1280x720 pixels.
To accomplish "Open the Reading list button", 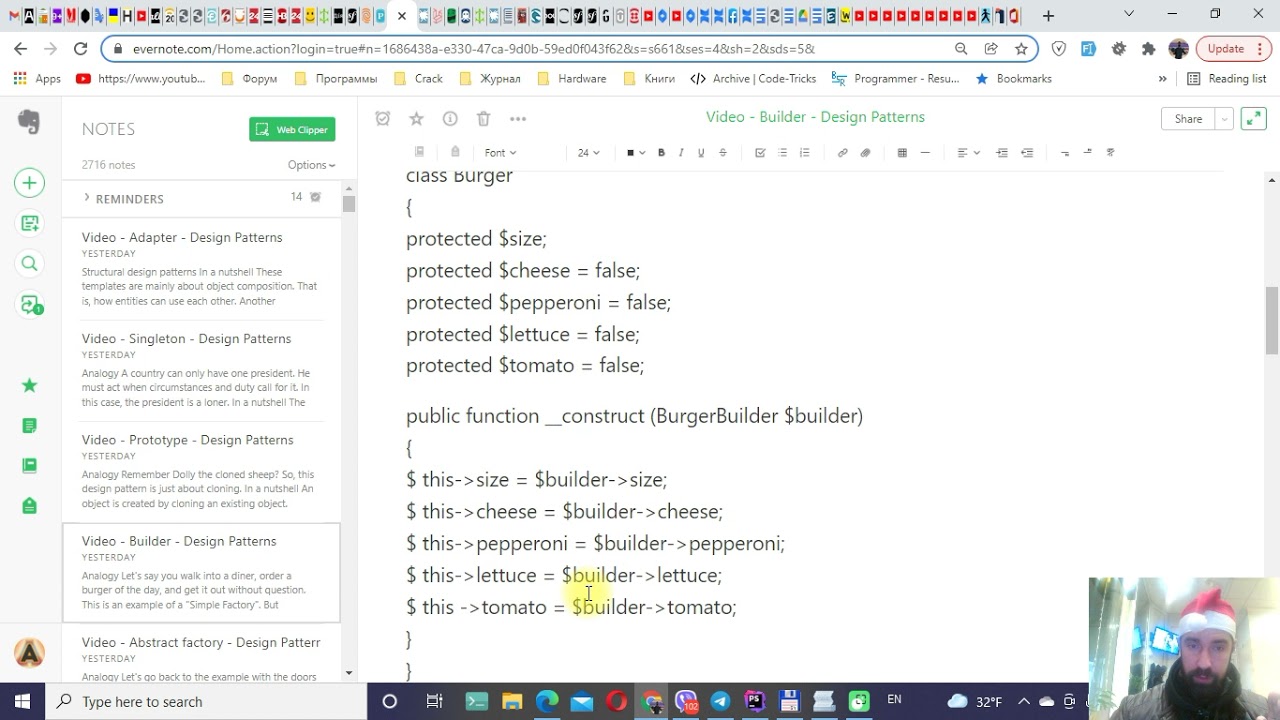I will (1226, 78).
